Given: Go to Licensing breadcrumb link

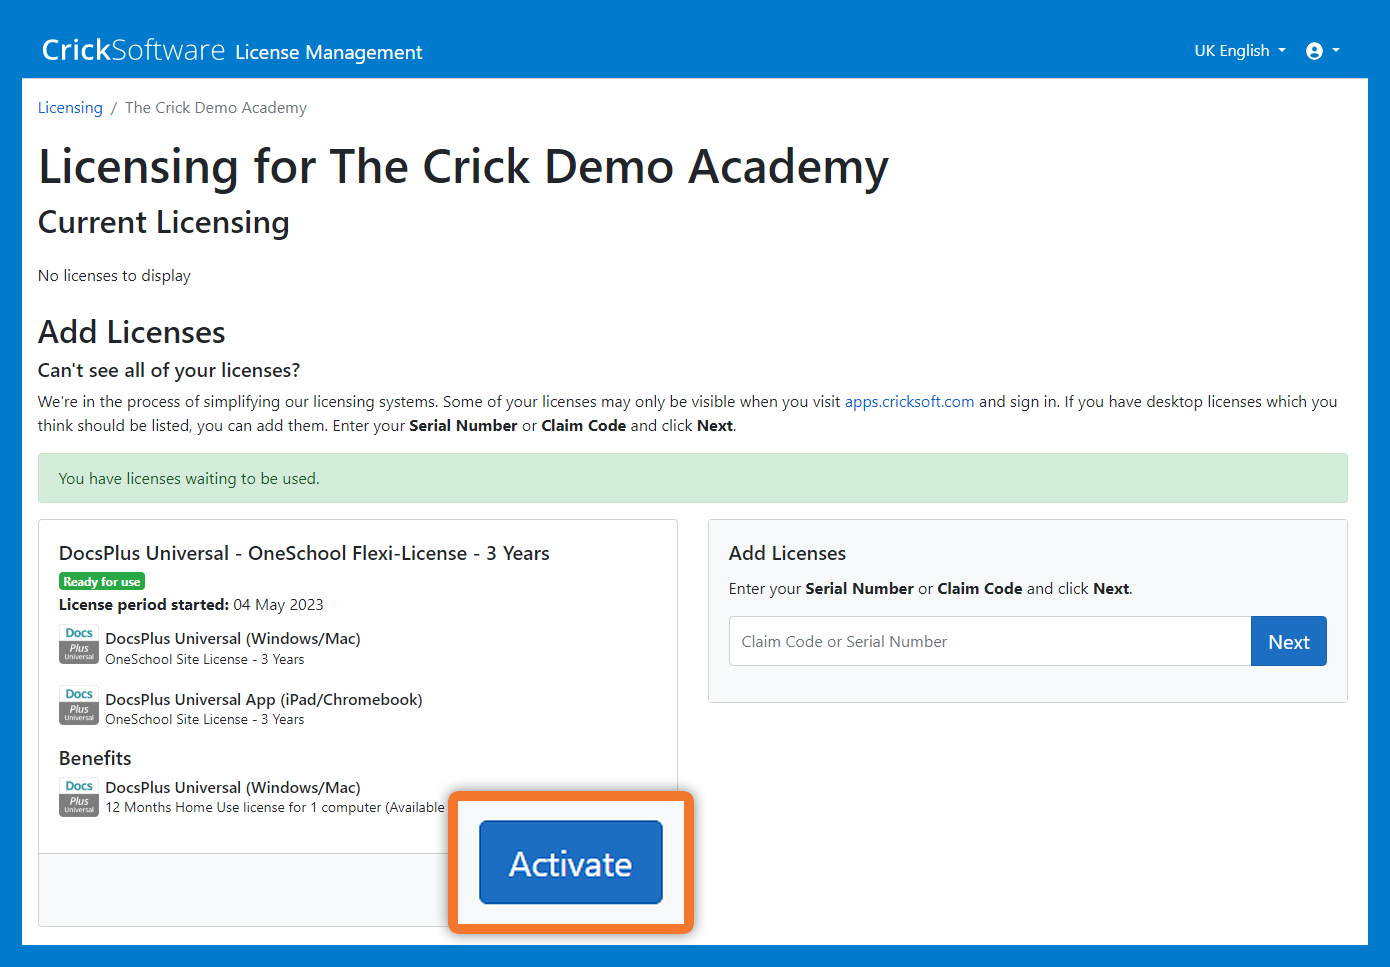Looking at the screenshot, I should (70, 108).
